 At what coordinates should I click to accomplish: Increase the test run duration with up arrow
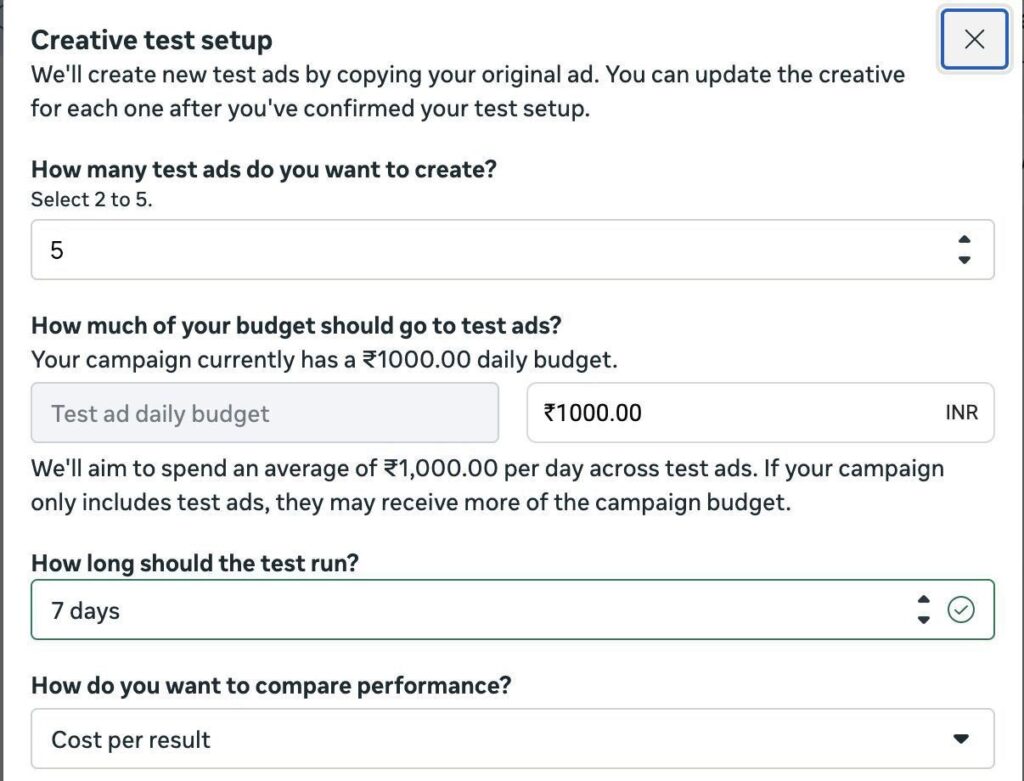pos(923,600)
